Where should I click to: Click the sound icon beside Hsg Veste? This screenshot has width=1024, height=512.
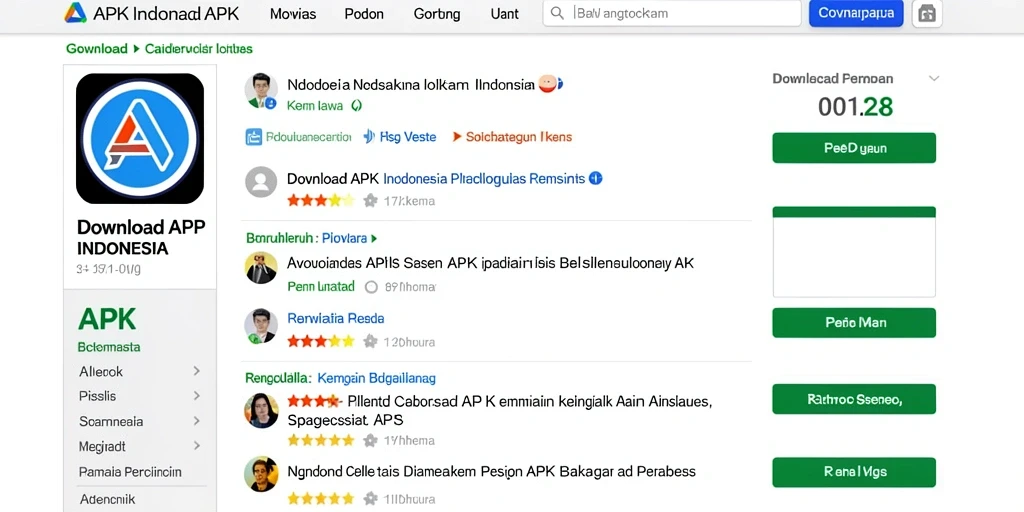point(369,136)
